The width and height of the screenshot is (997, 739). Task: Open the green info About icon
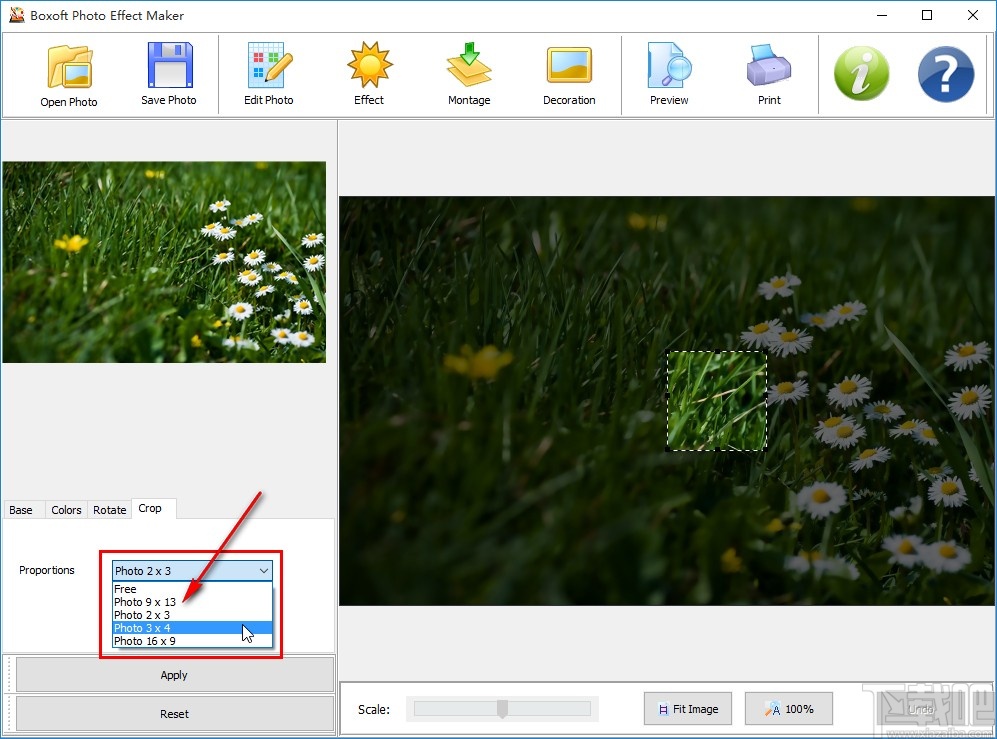tap(861, 73)
